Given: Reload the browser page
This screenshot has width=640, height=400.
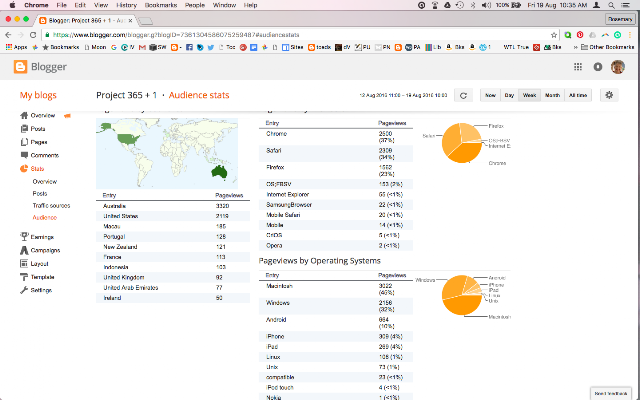Looking at the screenshot, I should tap(33, 35).
